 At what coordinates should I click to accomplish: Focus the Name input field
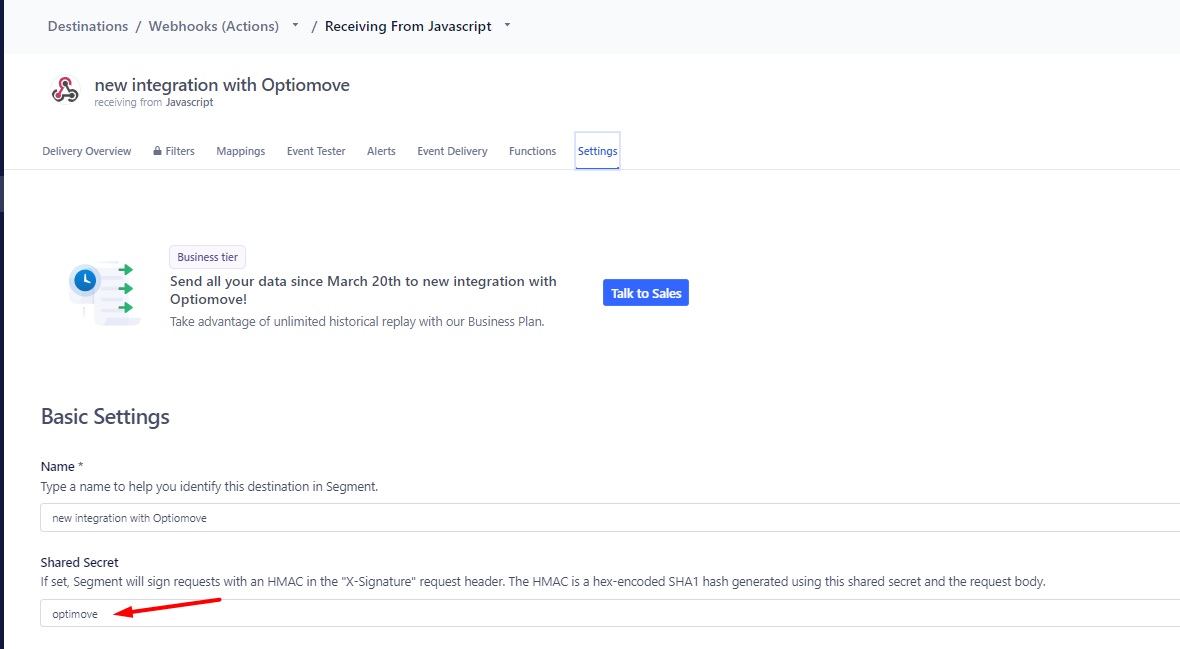tap(610, 518)
